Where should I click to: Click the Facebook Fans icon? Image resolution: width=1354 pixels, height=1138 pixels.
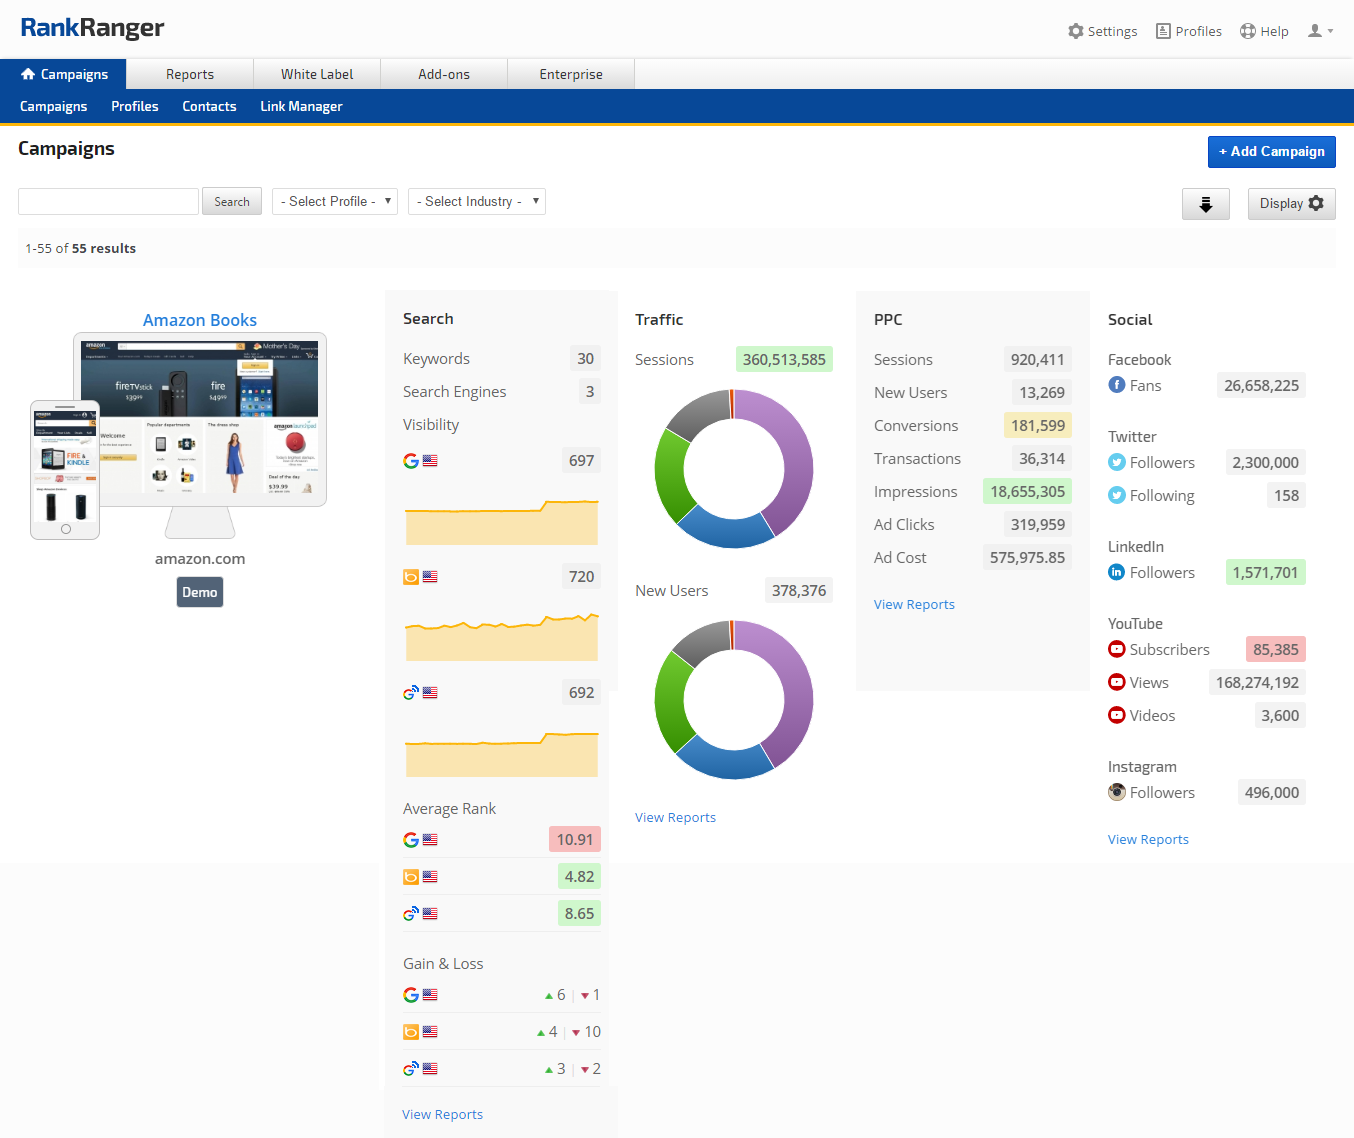[x=1117, y=385]
